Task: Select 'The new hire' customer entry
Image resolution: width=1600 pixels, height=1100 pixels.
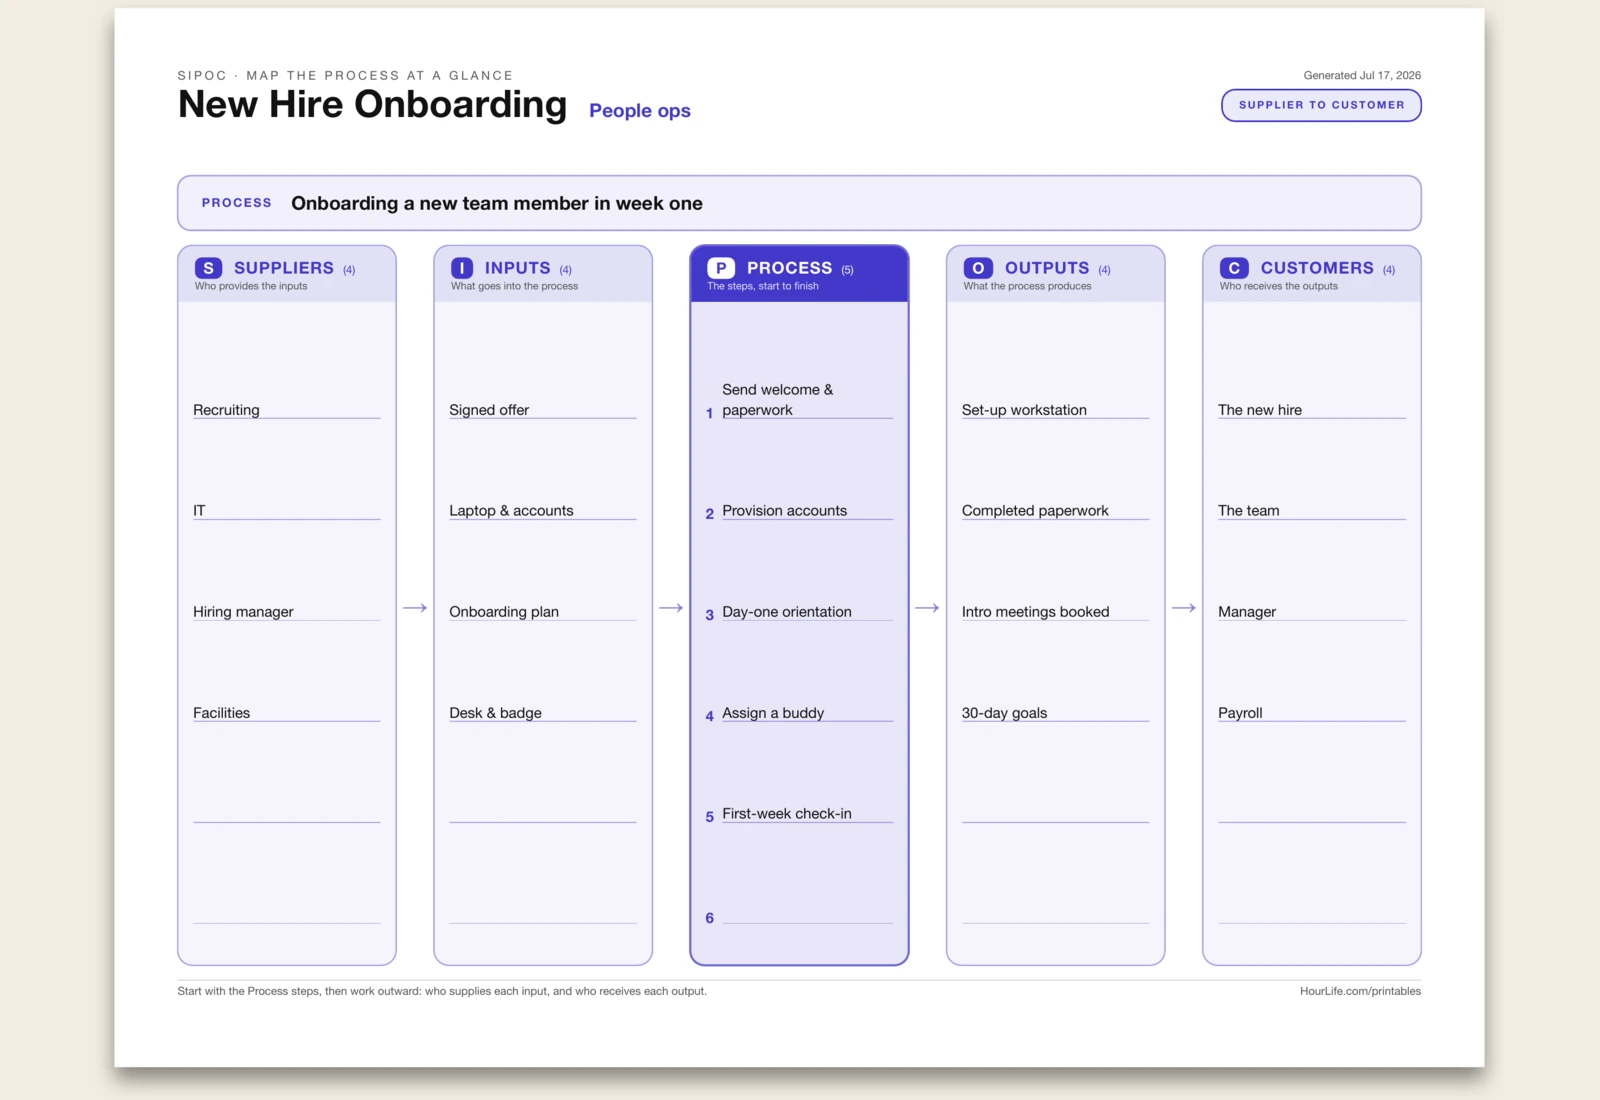Action: (x=1260, y=410)
